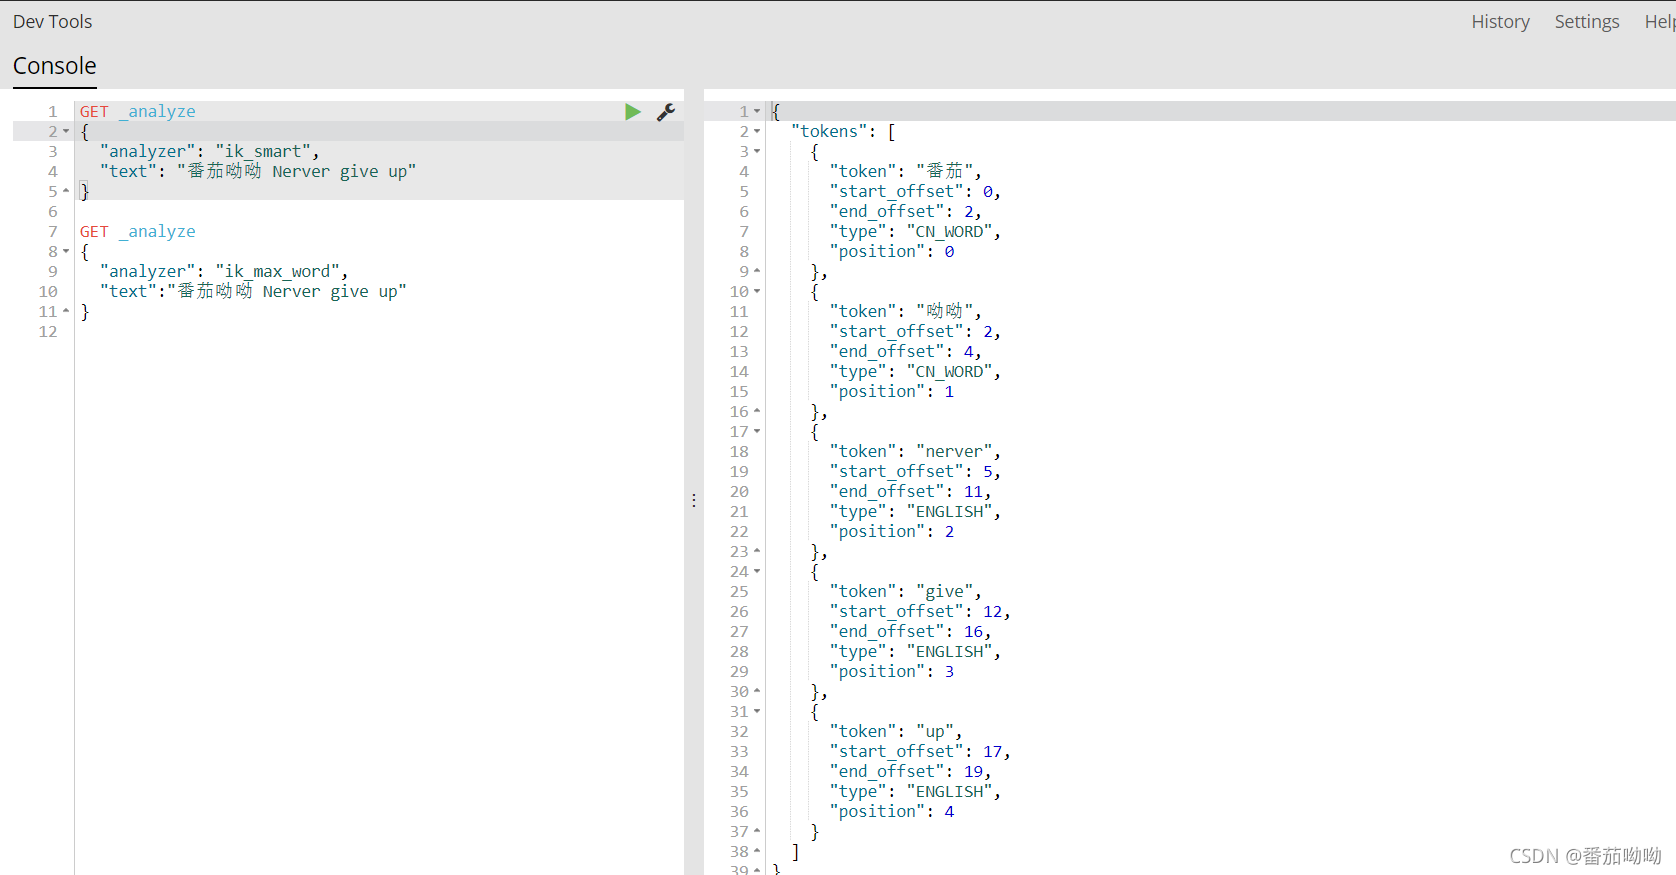Screen dimensions: 1676x875
Task: Click empty editor line 12
Action: coord(379,331)
